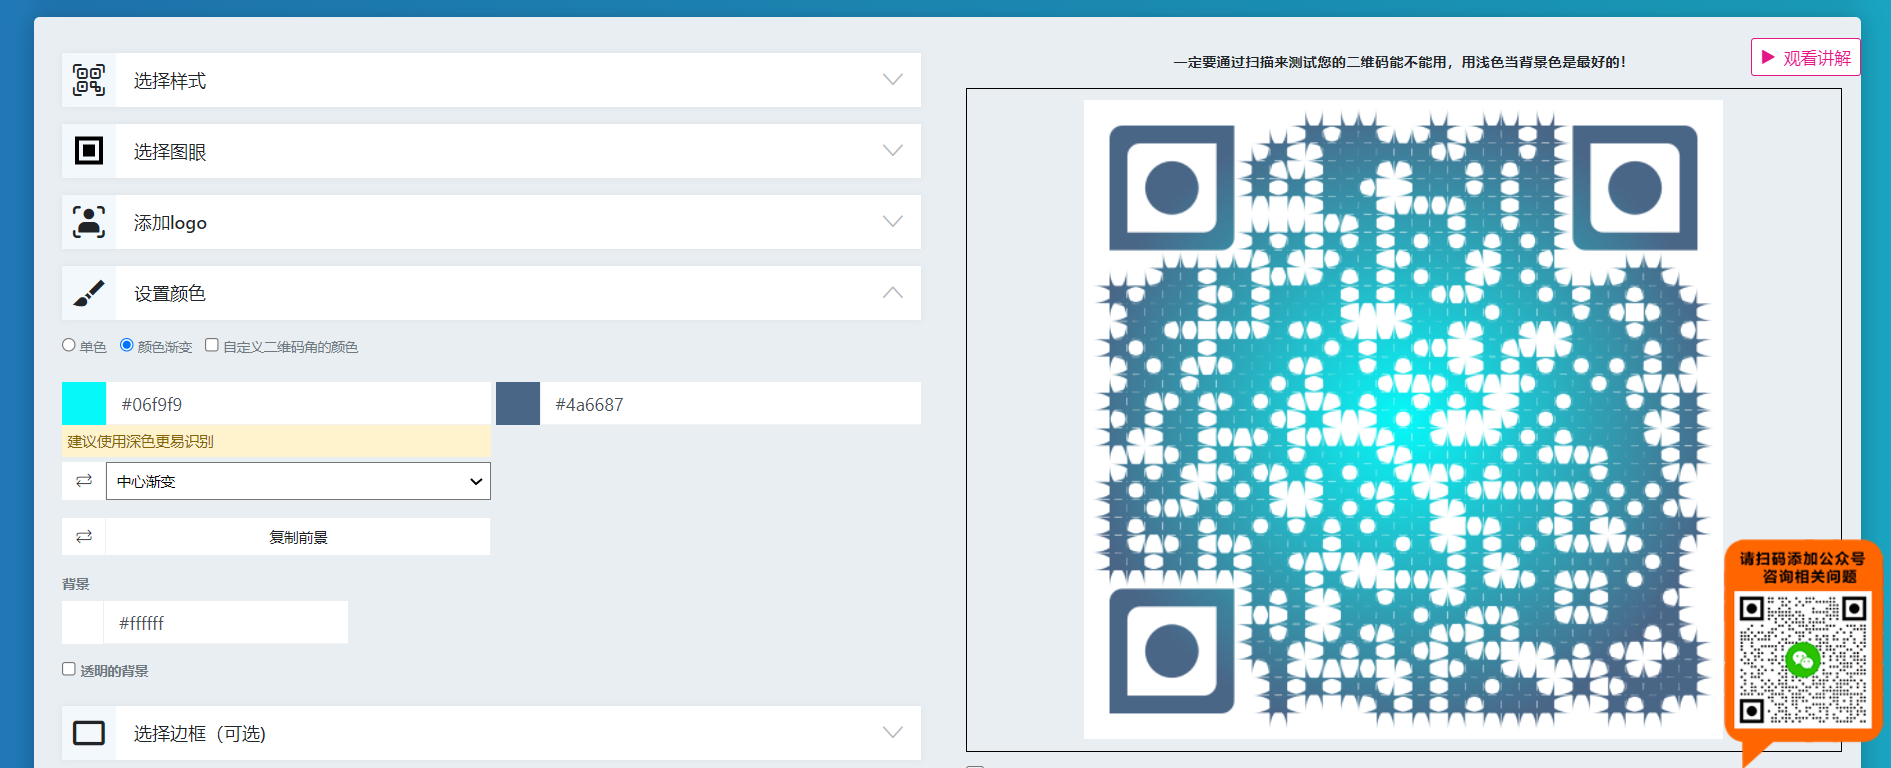
Task: Expand the 添加logo section chevron
Action: 893,222
